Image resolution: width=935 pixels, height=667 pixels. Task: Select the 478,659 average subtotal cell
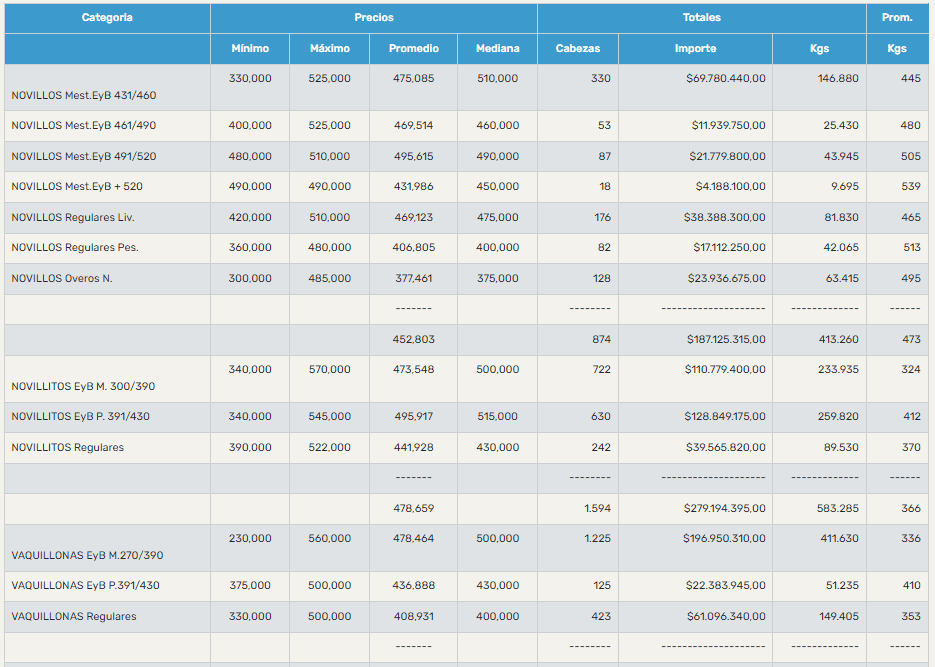[413, 509]
